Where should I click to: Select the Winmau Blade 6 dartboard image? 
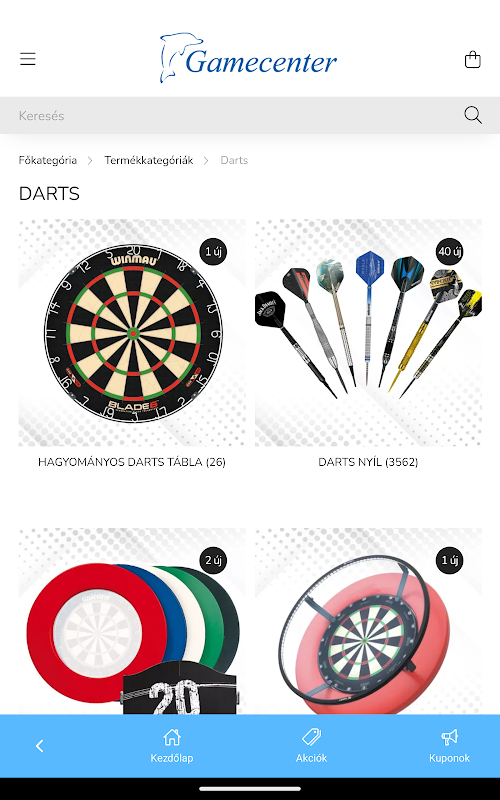(132, 333)
